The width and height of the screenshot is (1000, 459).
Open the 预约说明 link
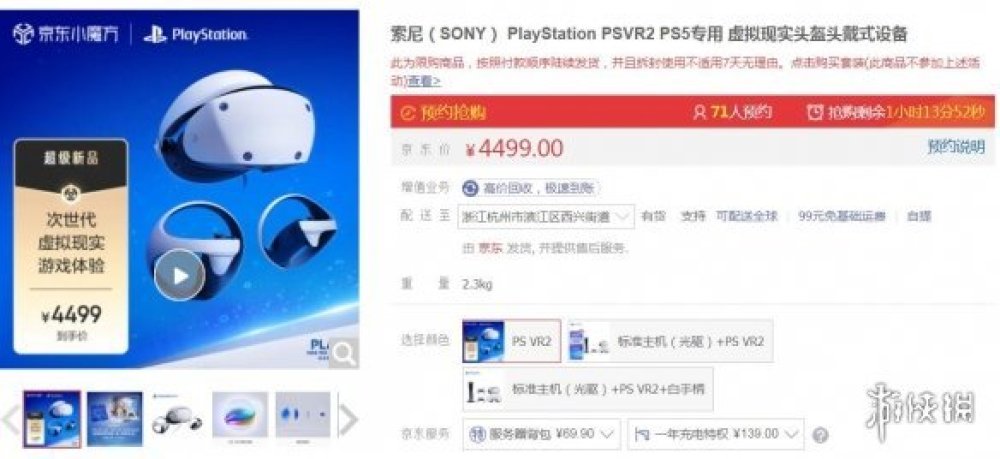pyautogui.click(x=956, y=147)
